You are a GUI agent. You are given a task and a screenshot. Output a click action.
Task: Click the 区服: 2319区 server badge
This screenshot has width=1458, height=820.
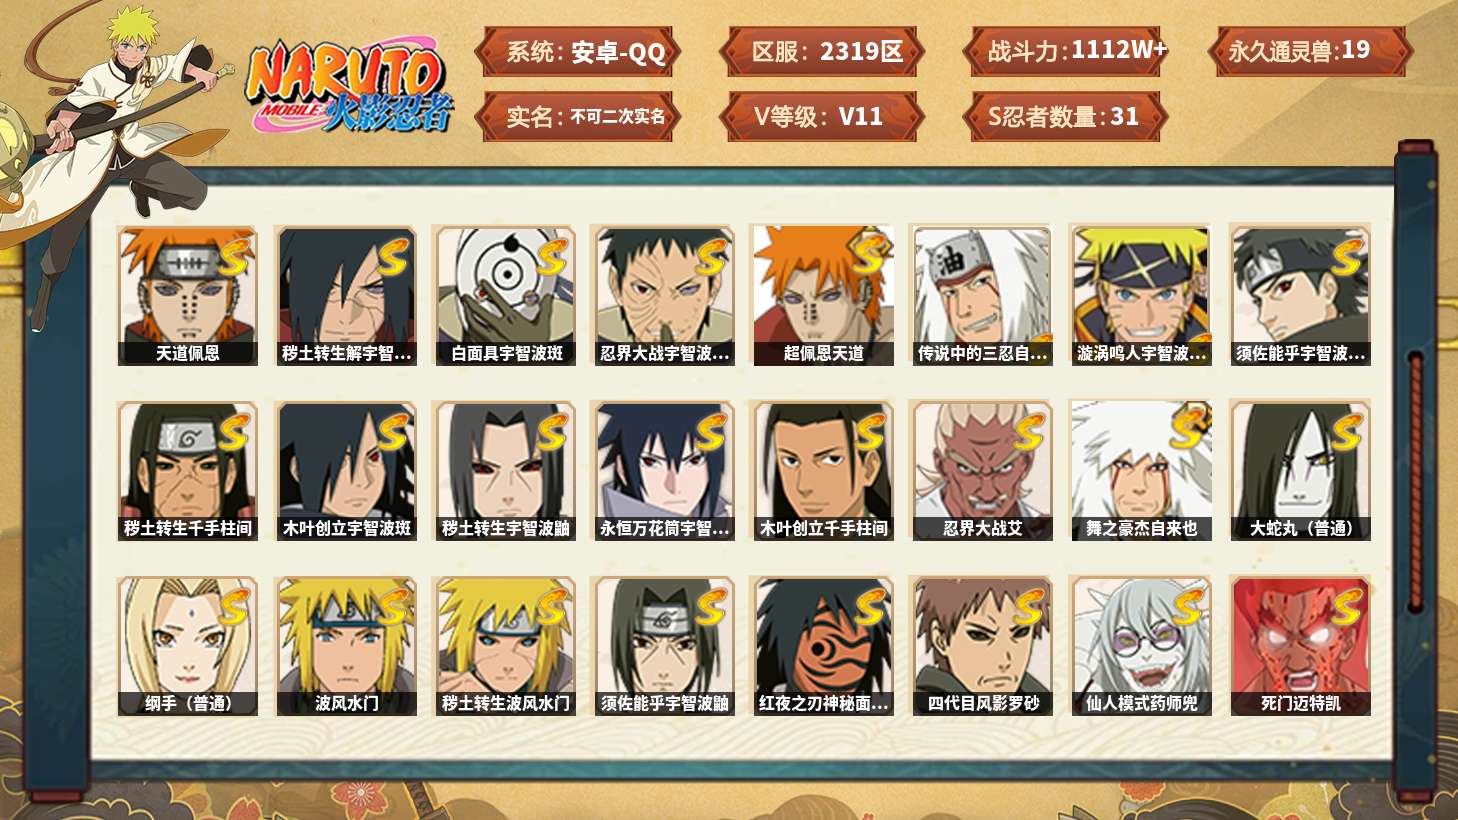tap(823, 52)
